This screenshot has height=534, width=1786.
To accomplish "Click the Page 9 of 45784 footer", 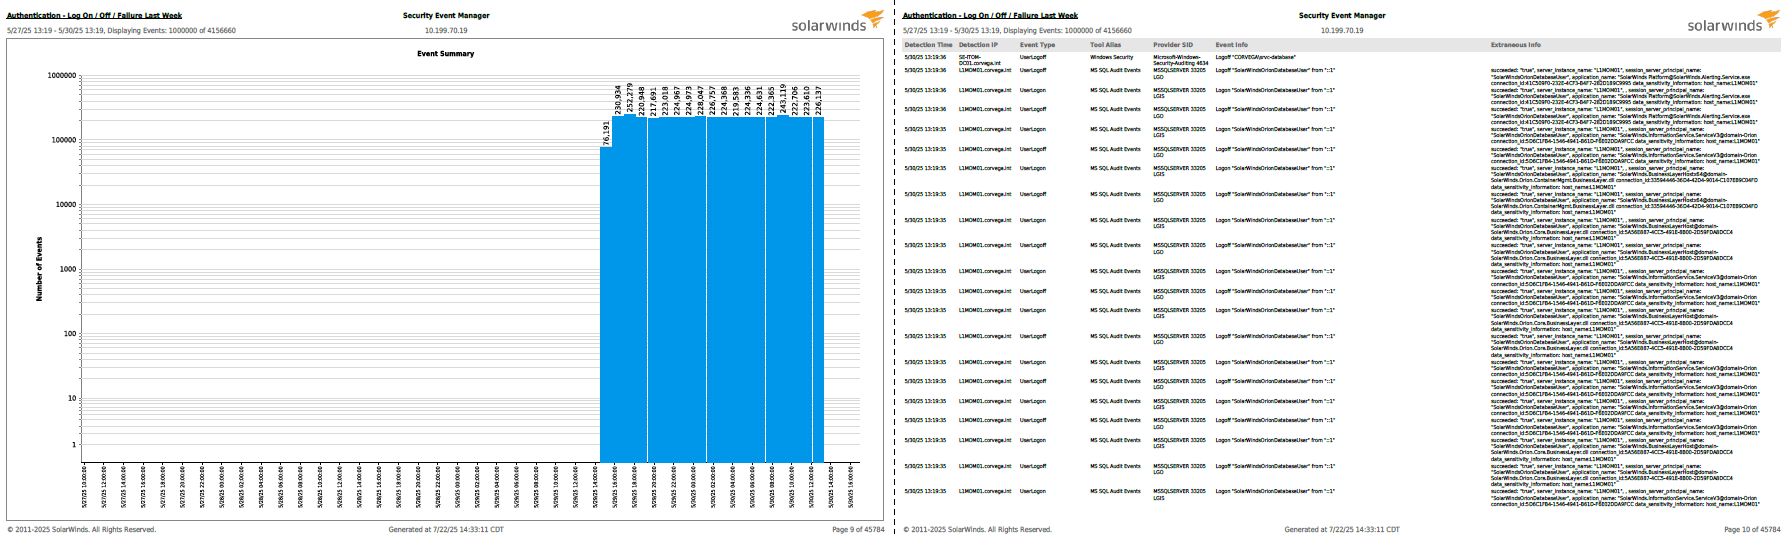I will coord(858,530).
